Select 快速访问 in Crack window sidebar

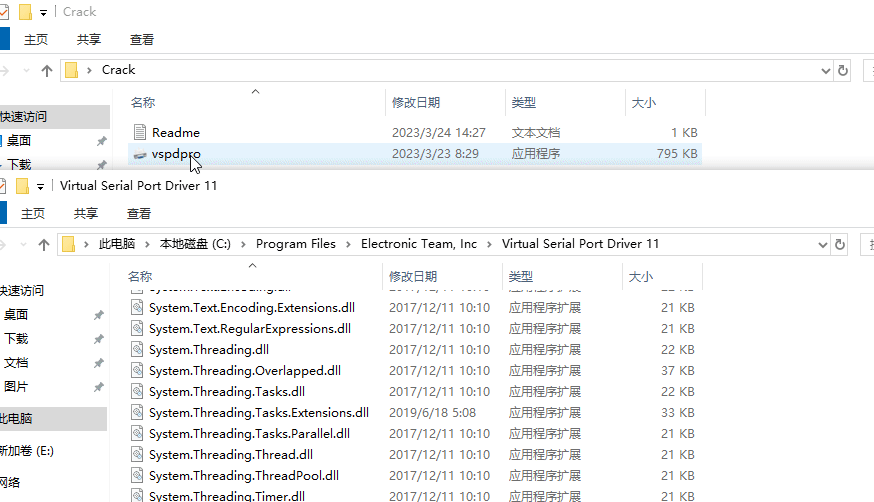point(23,116)
